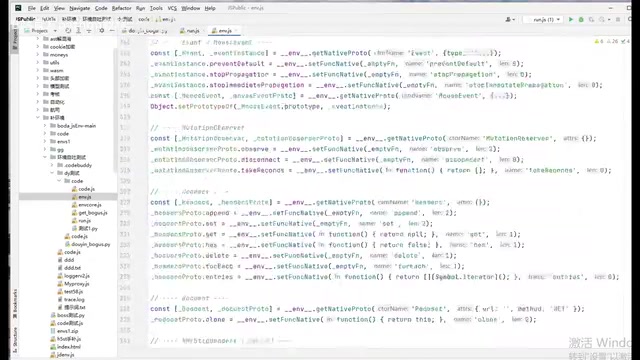Hide the Project panel with minus icon

[112, 31]
